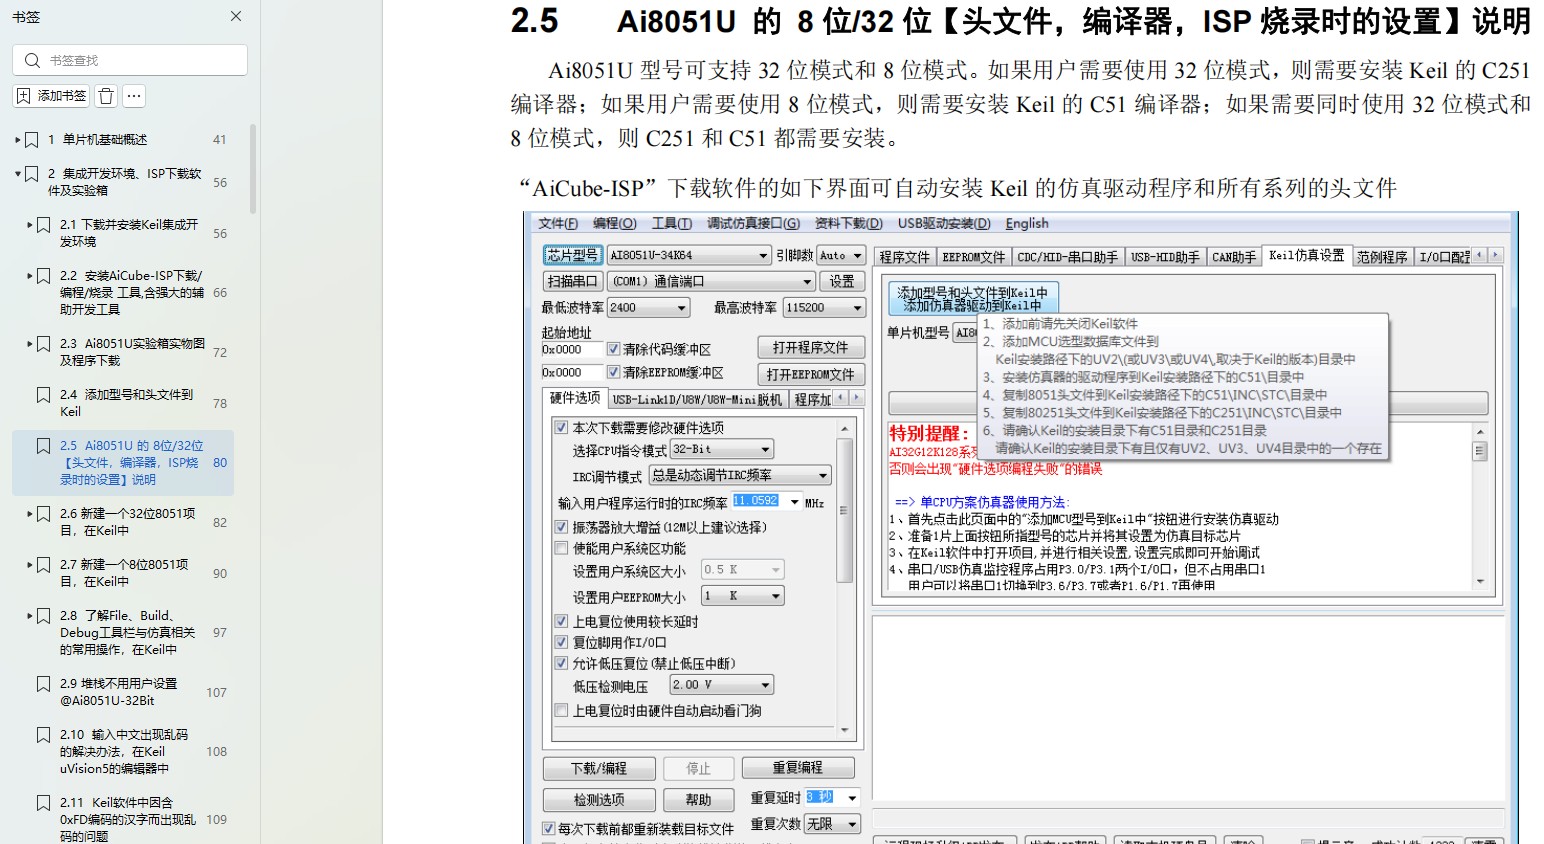Enable 使能用户系统区功能 checkbox

562,547
